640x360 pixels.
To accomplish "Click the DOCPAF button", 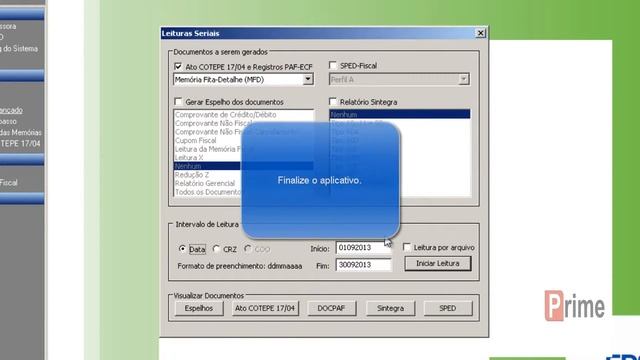I will (x=331, y=309).
